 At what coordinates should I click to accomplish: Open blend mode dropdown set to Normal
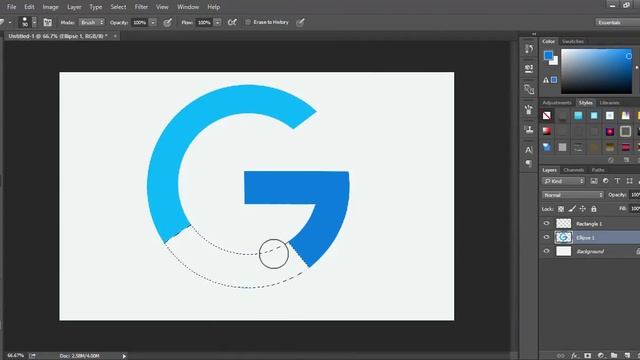(x=573, y=195)
